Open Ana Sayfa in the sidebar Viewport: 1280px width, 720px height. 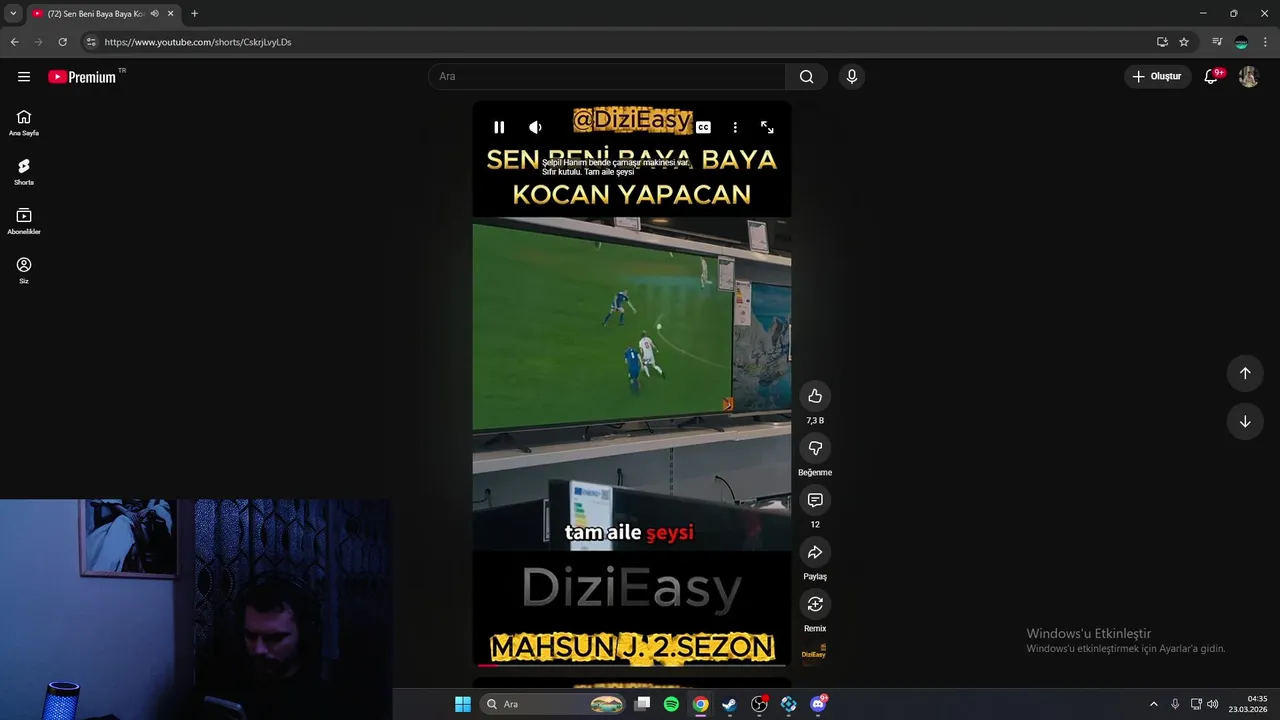pos(24,123)
